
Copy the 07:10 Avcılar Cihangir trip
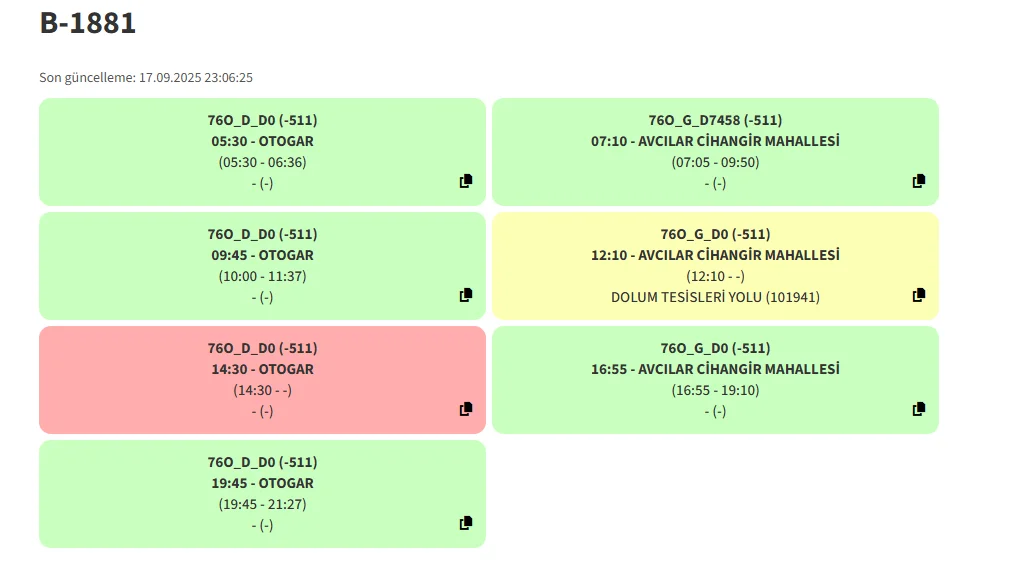[919, 181]
